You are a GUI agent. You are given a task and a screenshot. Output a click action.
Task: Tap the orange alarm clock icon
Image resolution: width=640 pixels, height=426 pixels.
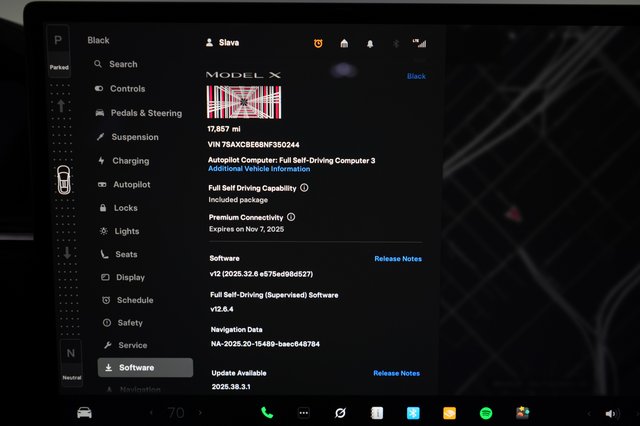(x=318, y=43)
